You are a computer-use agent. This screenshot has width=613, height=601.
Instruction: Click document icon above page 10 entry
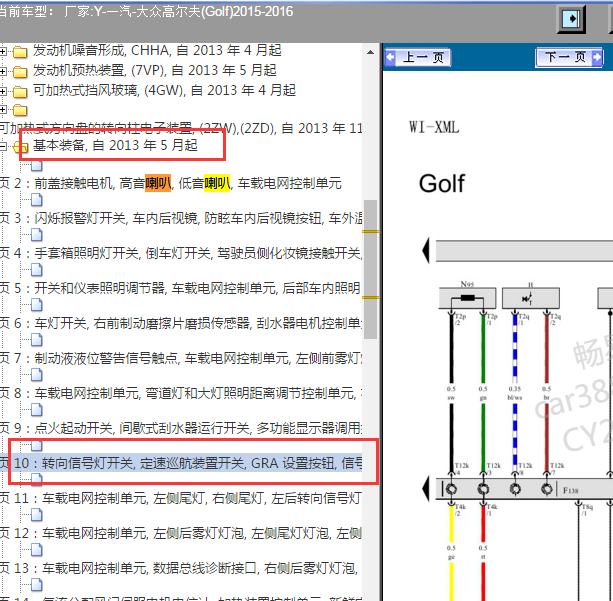[37, 446]
